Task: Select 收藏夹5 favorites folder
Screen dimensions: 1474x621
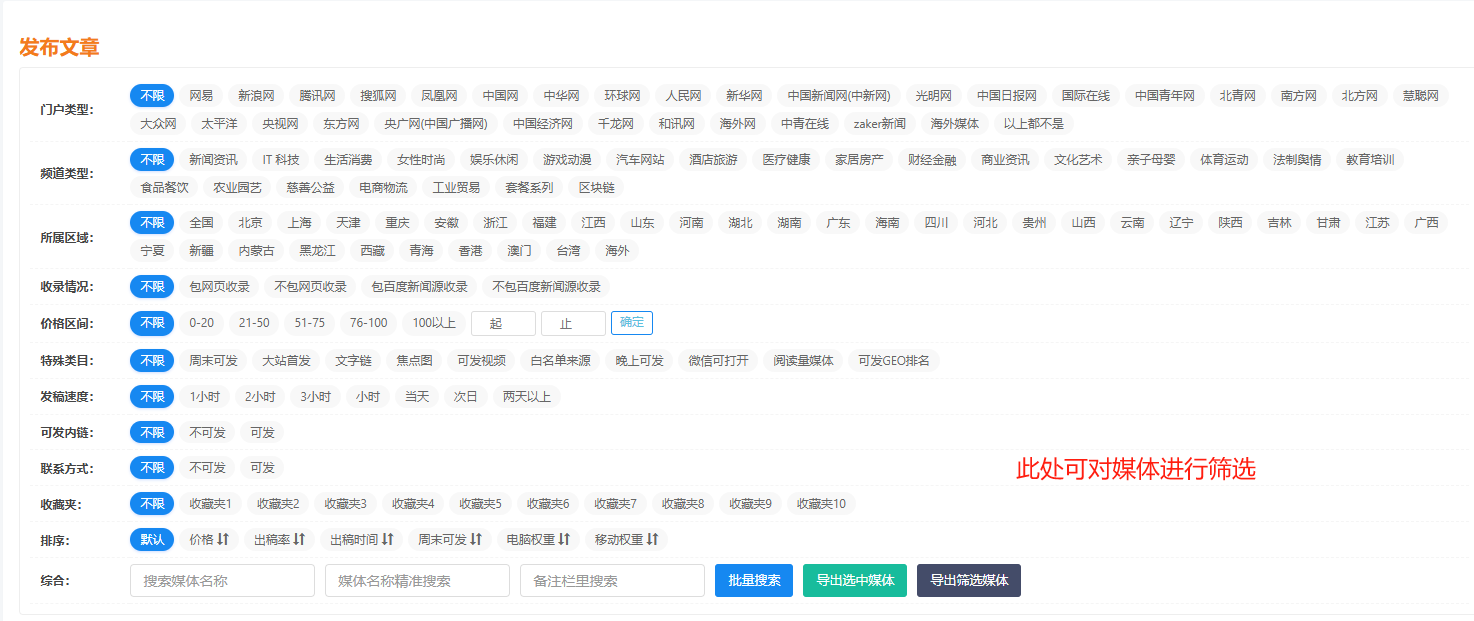Action: click(480, 504)
